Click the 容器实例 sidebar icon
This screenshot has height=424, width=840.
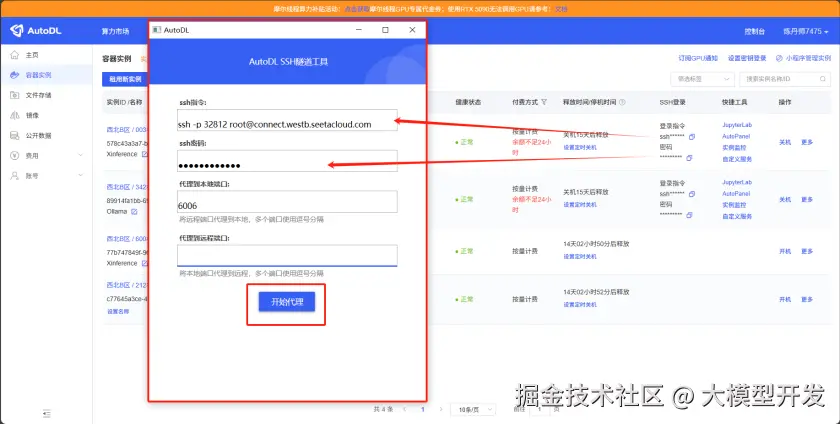[x=14, y=75]
